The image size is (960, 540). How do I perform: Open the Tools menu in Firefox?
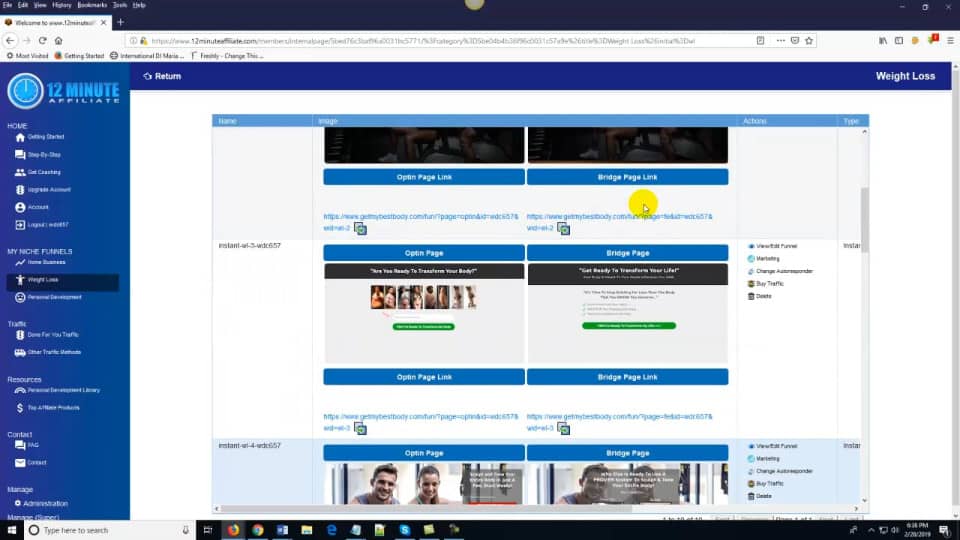point(120,5)
